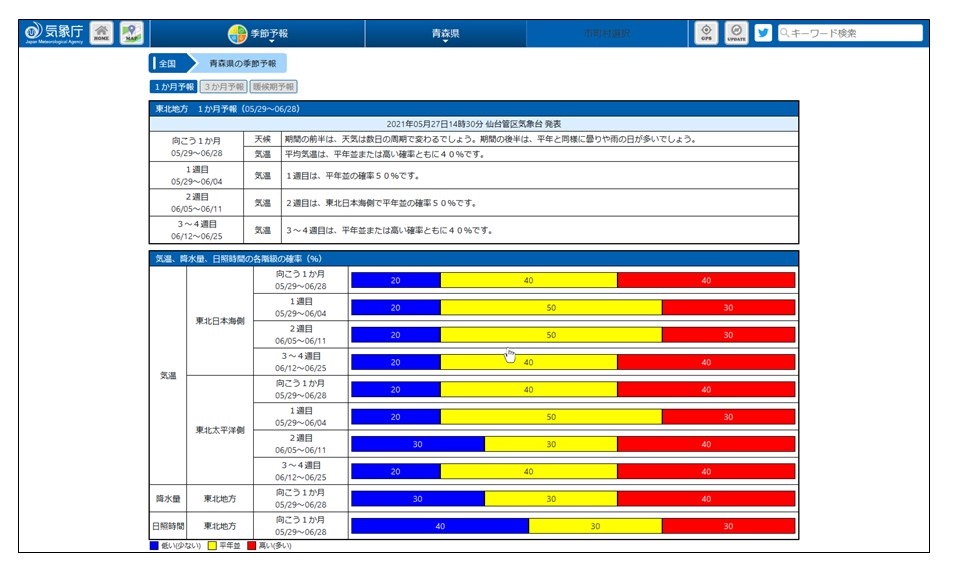
Task: Click the 天候 forecast description text
Action: pyautogui.click(x=490, y=139)
